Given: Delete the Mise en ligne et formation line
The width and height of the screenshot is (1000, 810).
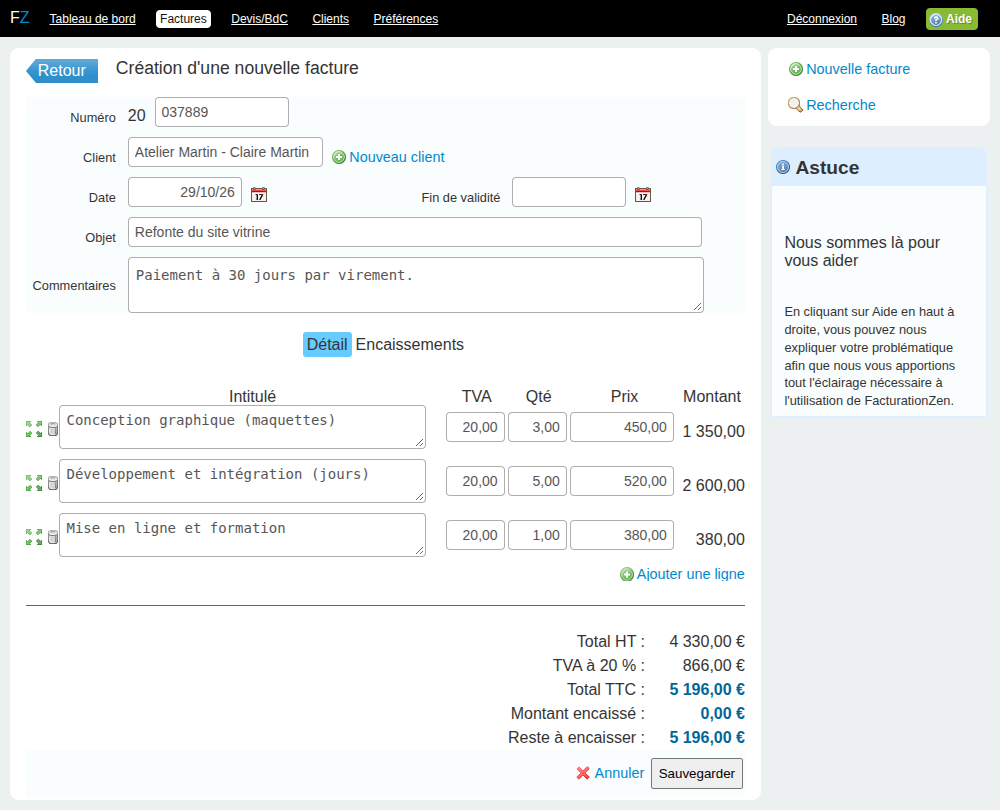Looking at the screenshot, I should [x=53, y=537].
